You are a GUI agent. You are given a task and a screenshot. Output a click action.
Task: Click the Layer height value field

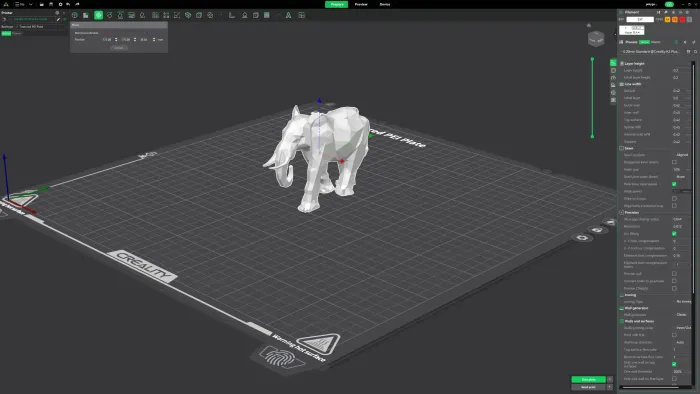(681, 71)
